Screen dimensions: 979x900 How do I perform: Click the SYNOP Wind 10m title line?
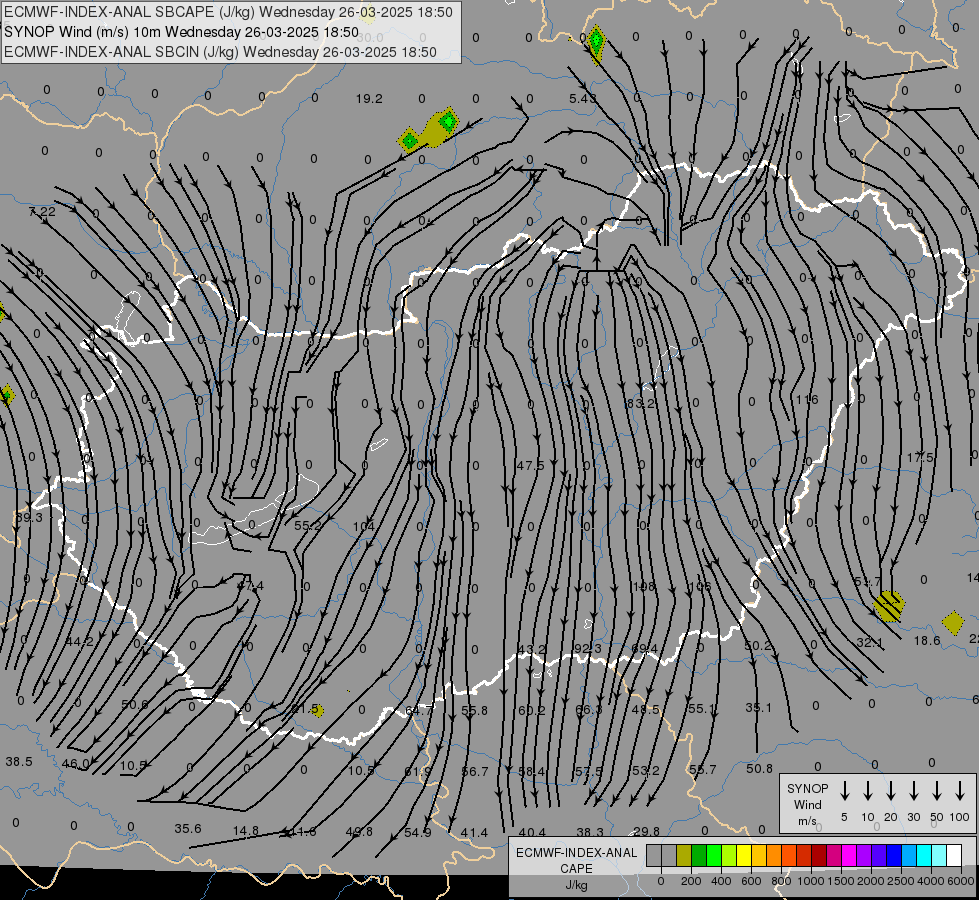pyautogui.click(x=181, y=32)
